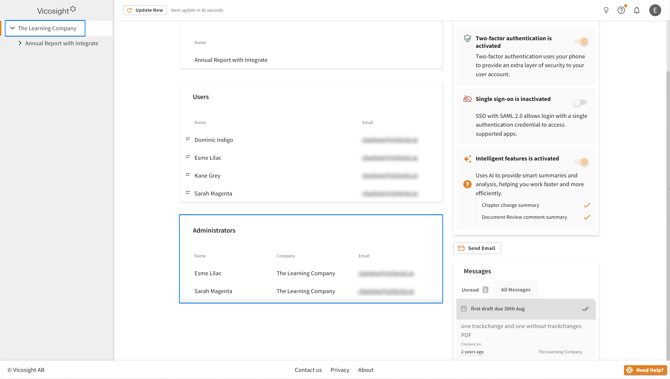Open first draft due 30th Aug message
The width and height of the screenshot is (670, 379).
(526, 309)
